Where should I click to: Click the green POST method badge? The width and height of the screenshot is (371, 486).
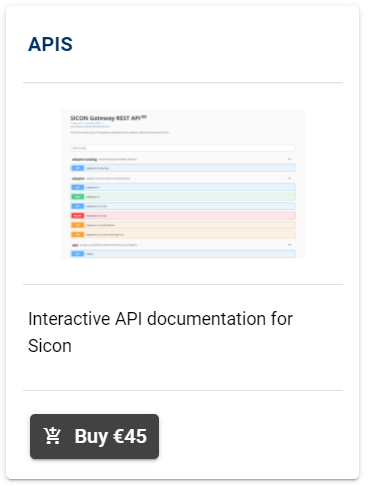(77, 197)
